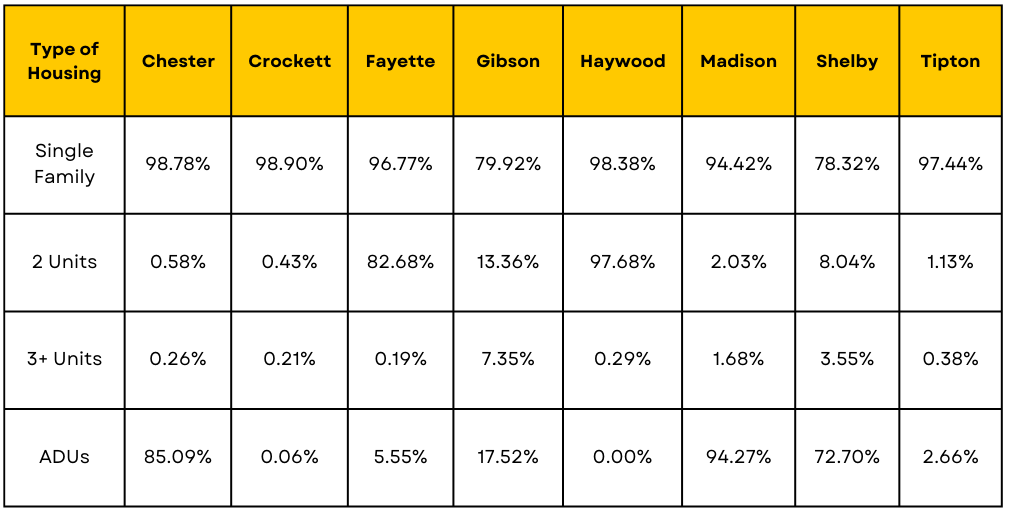The height and width of the screenshot is (512, 1009).
Task: Click Chester ADUs value 85.09%
Action: [x=178, y=457]
